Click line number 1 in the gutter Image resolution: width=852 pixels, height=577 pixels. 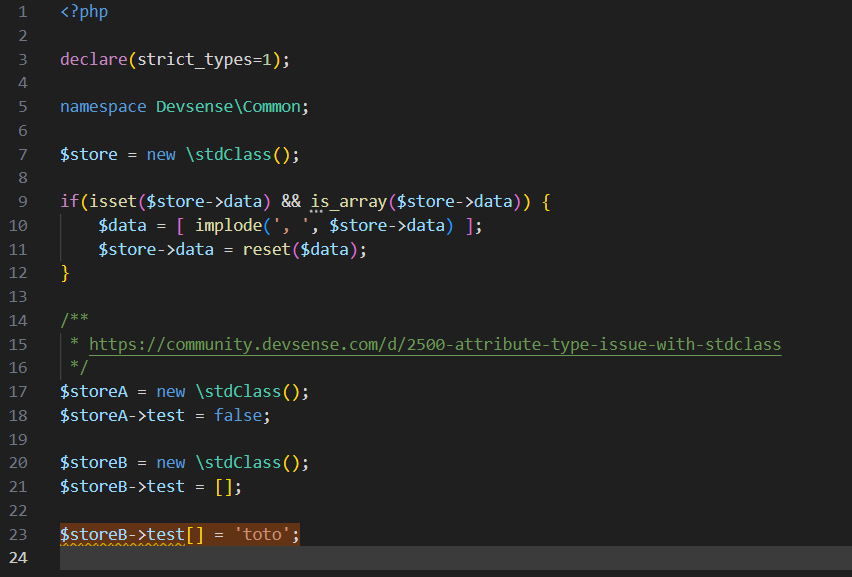[x=22, y=12]
